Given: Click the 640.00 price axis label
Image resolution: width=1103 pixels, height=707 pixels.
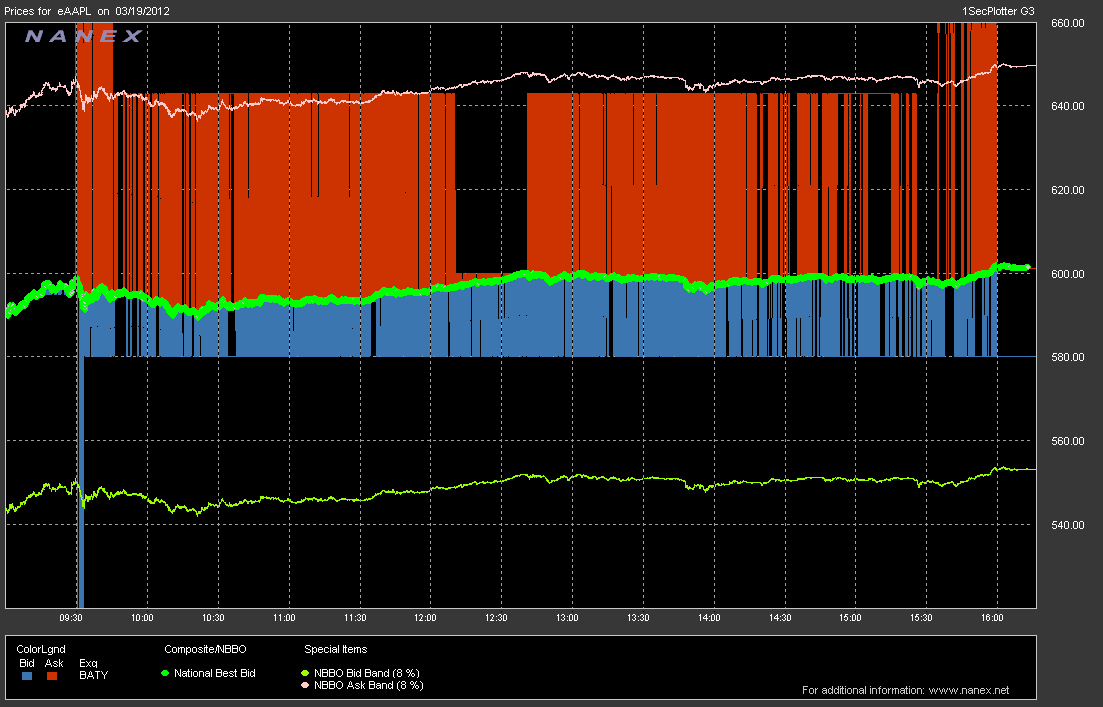Looking at the screenshot, I should (1067, 106).
